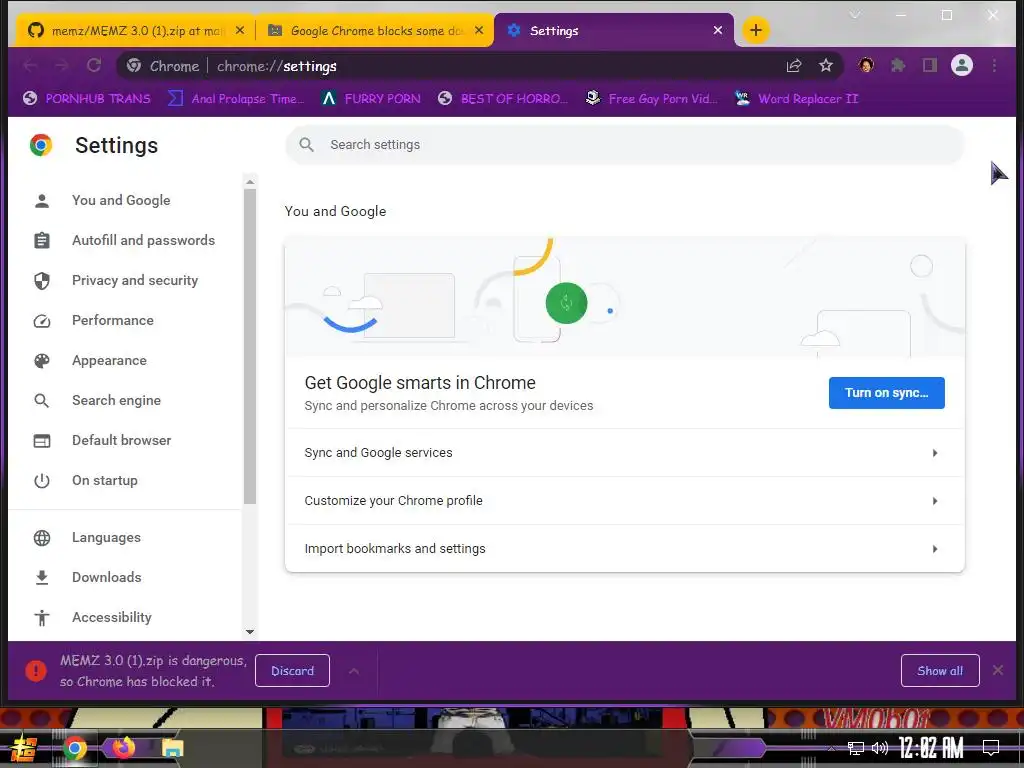Open the BEST OF HORRO... bookmark
Screen dimensions: 1024x768
tap(503, 99)
